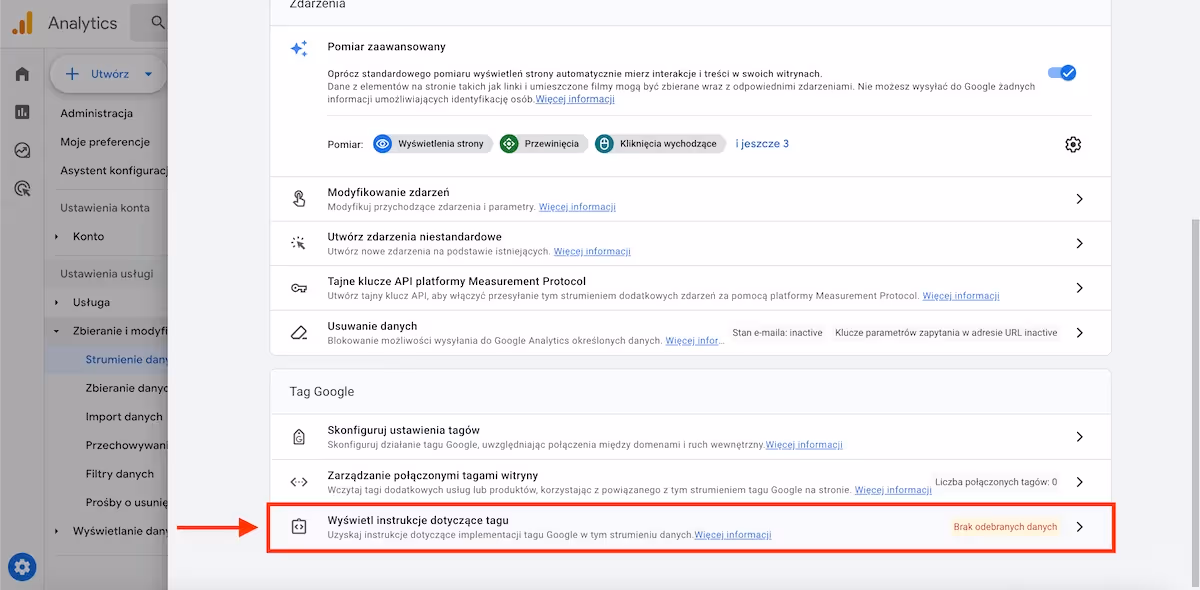Open Wyświetl instrukcje dotyczące tagu row

(690, 527)
